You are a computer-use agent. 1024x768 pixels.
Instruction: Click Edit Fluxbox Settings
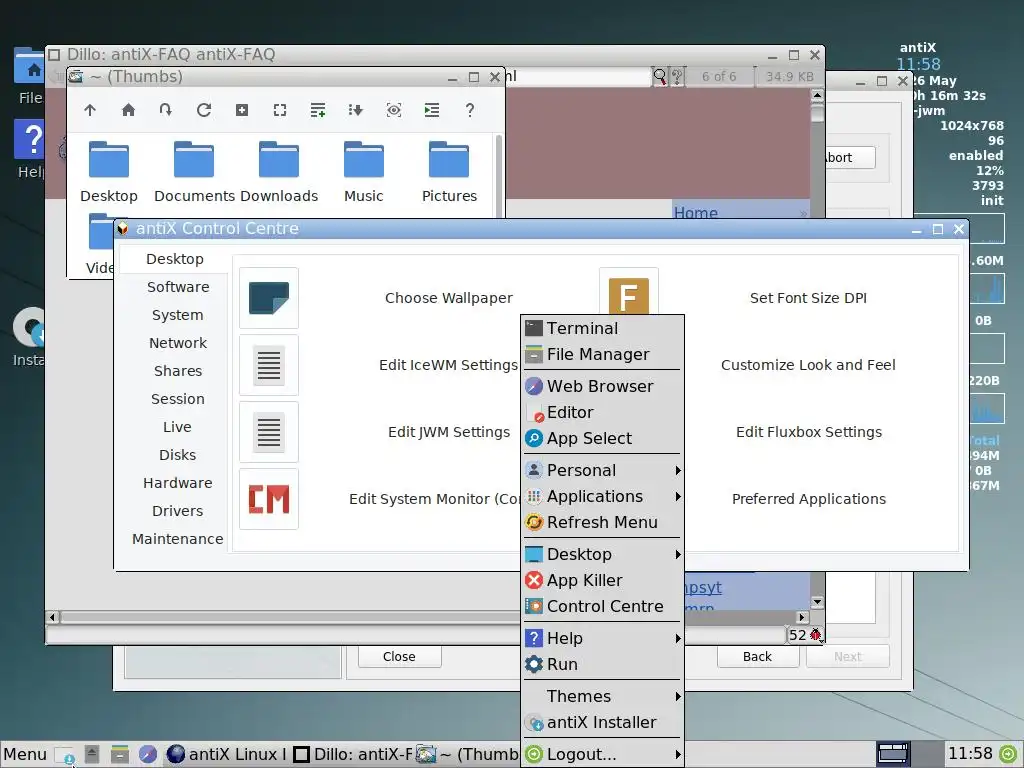click(x=808, y=433)
